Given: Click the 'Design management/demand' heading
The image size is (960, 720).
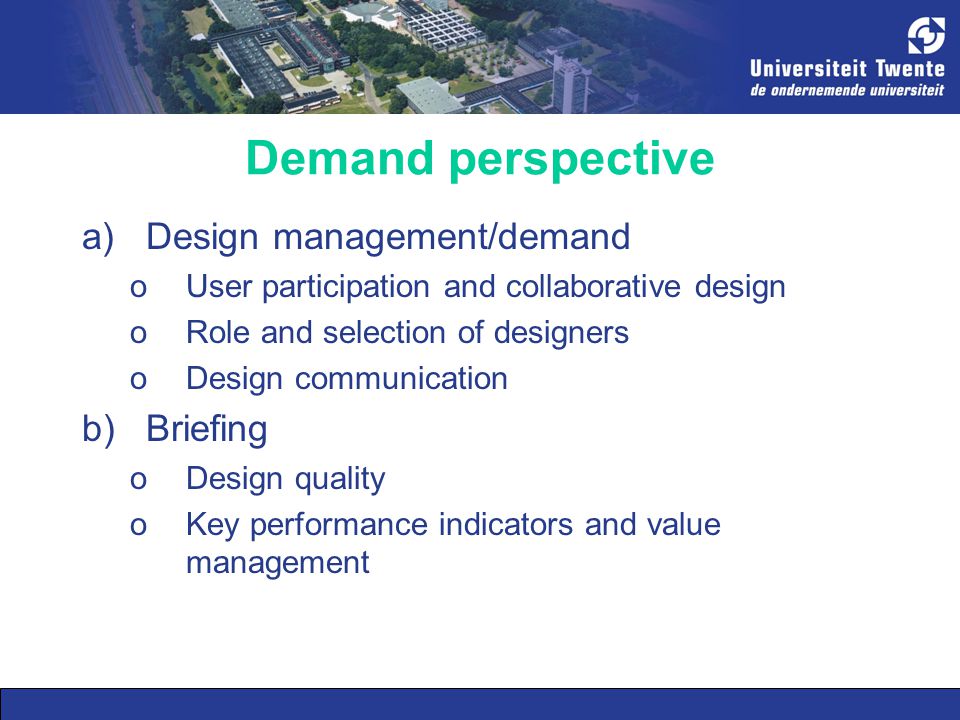Looking at the screenshot, I should click(x=388, y=237).
